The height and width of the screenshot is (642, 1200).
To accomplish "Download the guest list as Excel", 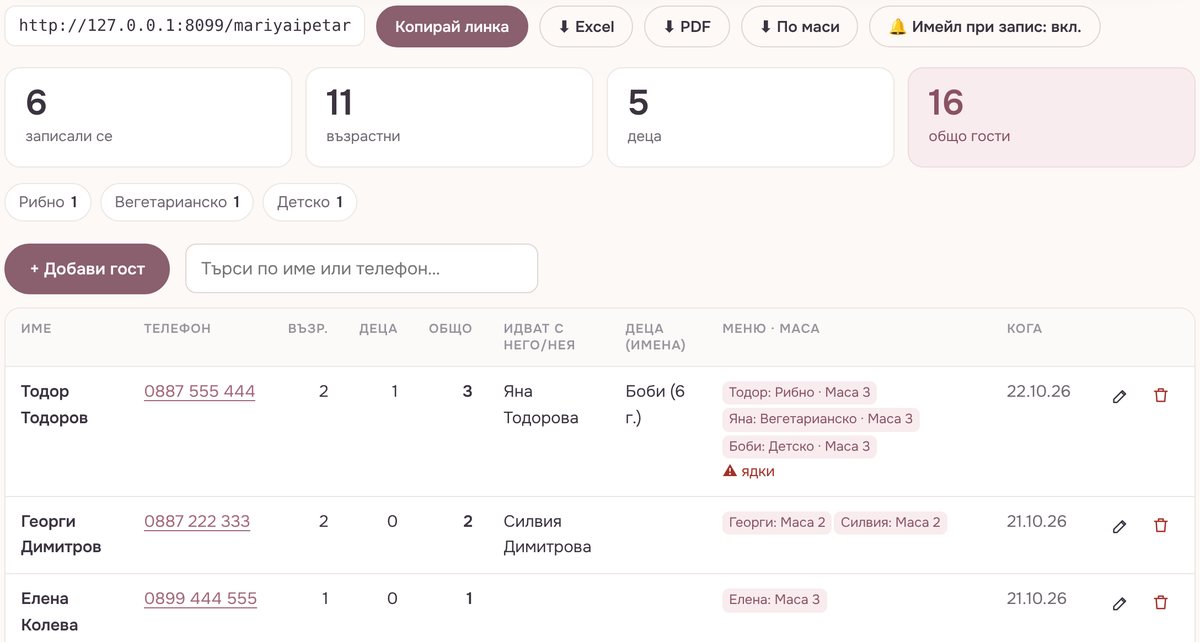I will pos(586,27).
